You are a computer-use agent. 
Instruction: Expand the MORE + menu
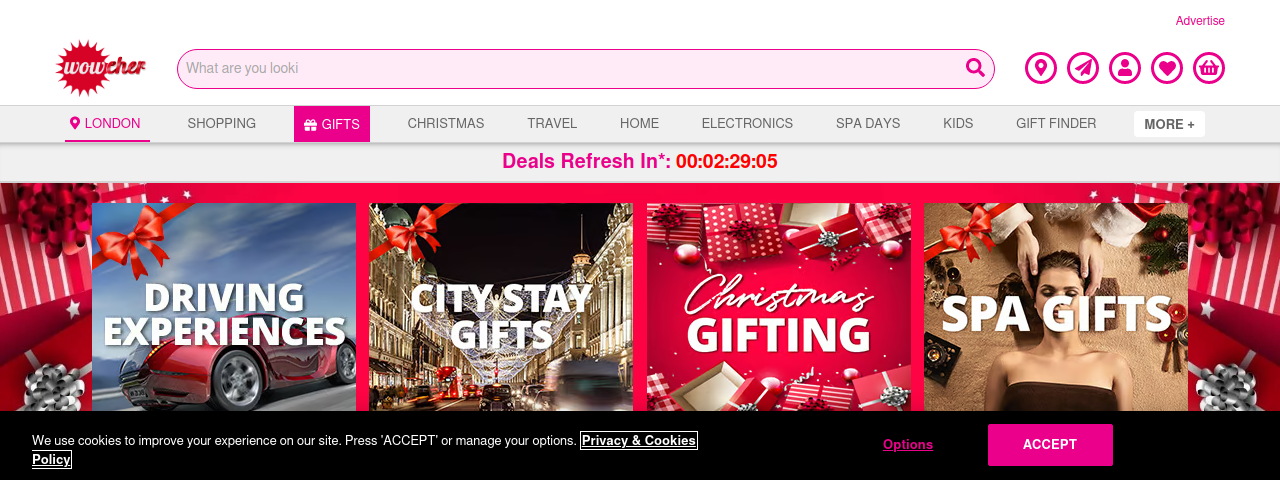pos(1169,124)
